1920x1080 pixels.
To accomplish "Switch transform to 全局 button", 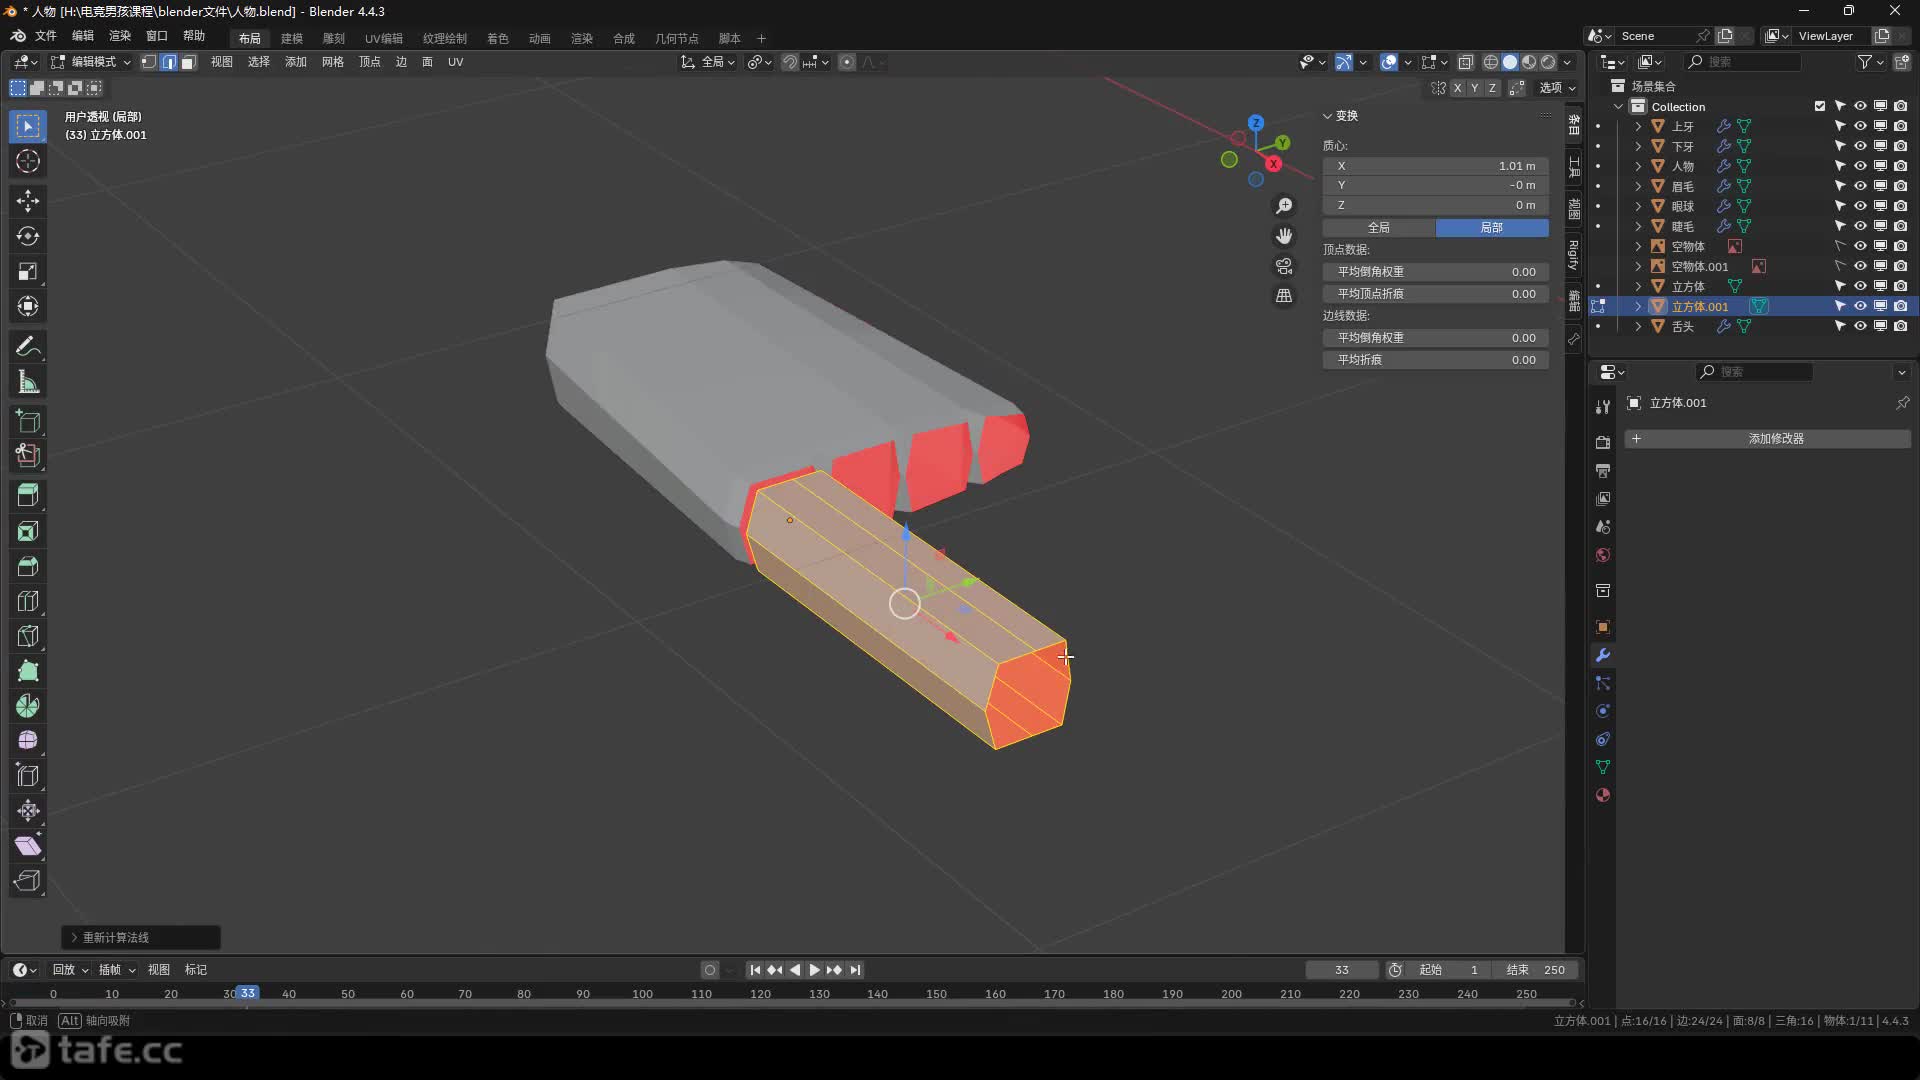I will [x=1379, y=228].
